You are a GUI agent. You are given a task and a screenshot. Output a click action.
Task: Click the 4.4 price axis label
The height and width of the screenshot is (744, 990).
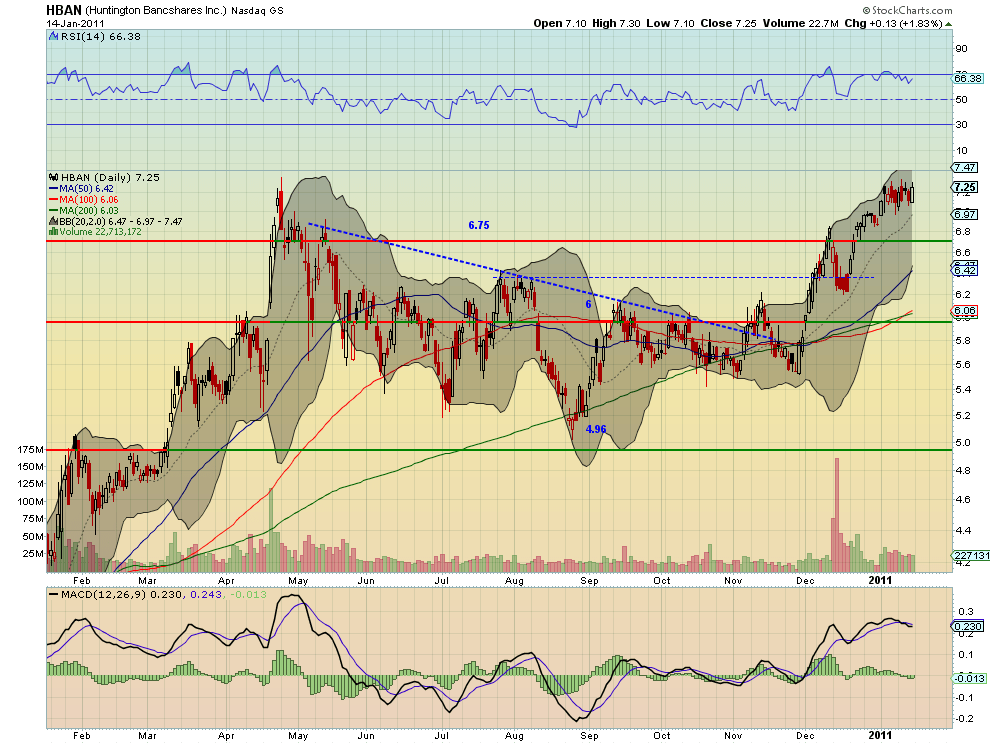point(963,531)
